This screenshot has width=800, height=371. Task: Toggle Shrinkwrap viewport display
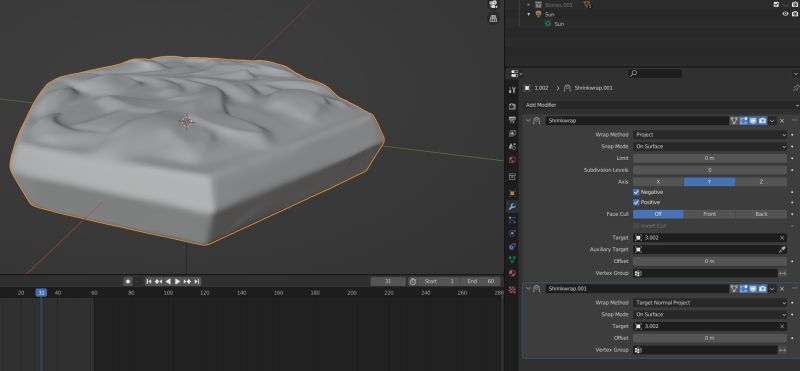(x=753, y=121)
